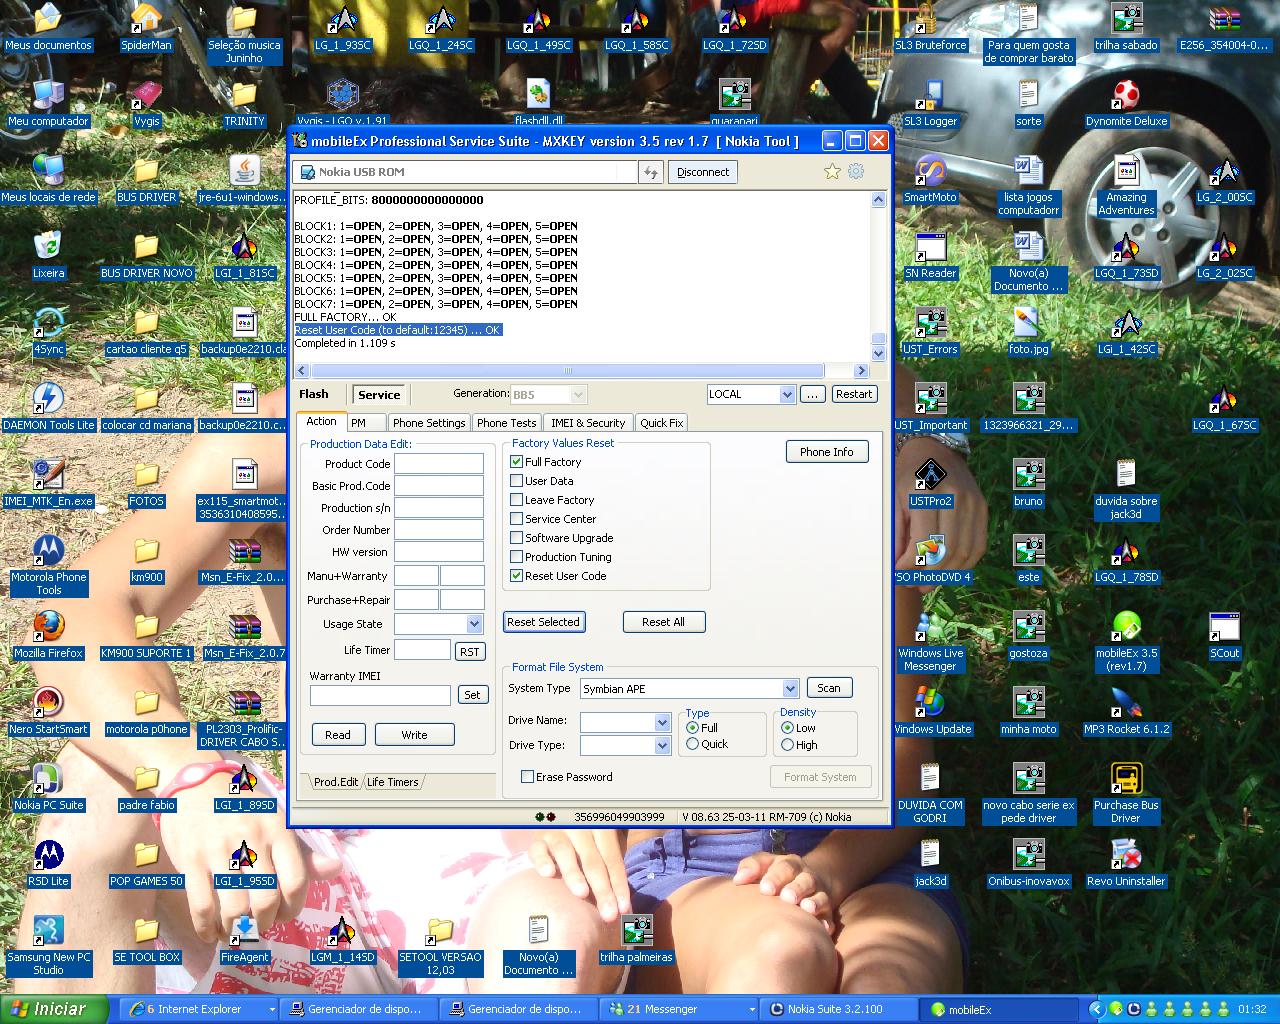The height and width of the screenshot is (1024, 1280).
Task: Open the MP3 Rocket 6.1.2 desktop icon
Action: coord(1126,711)
